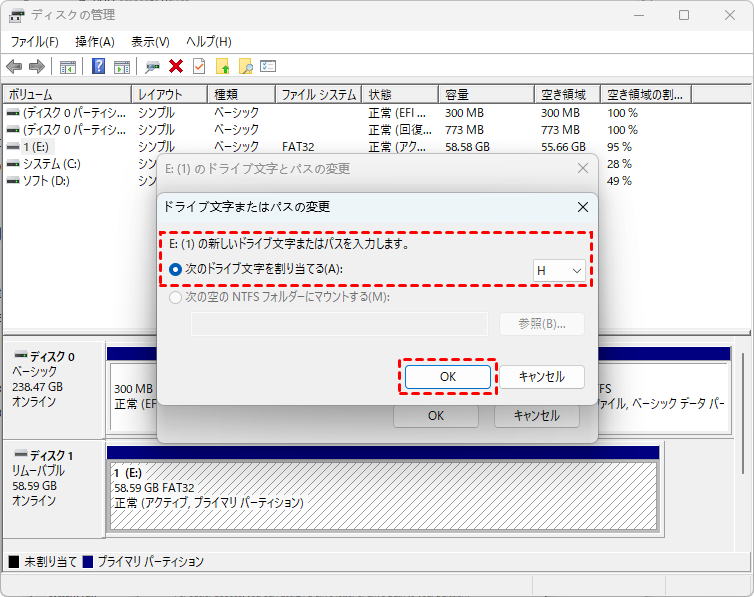Open the drive letter H dropdown
The image size is (754, 597).
559,270
